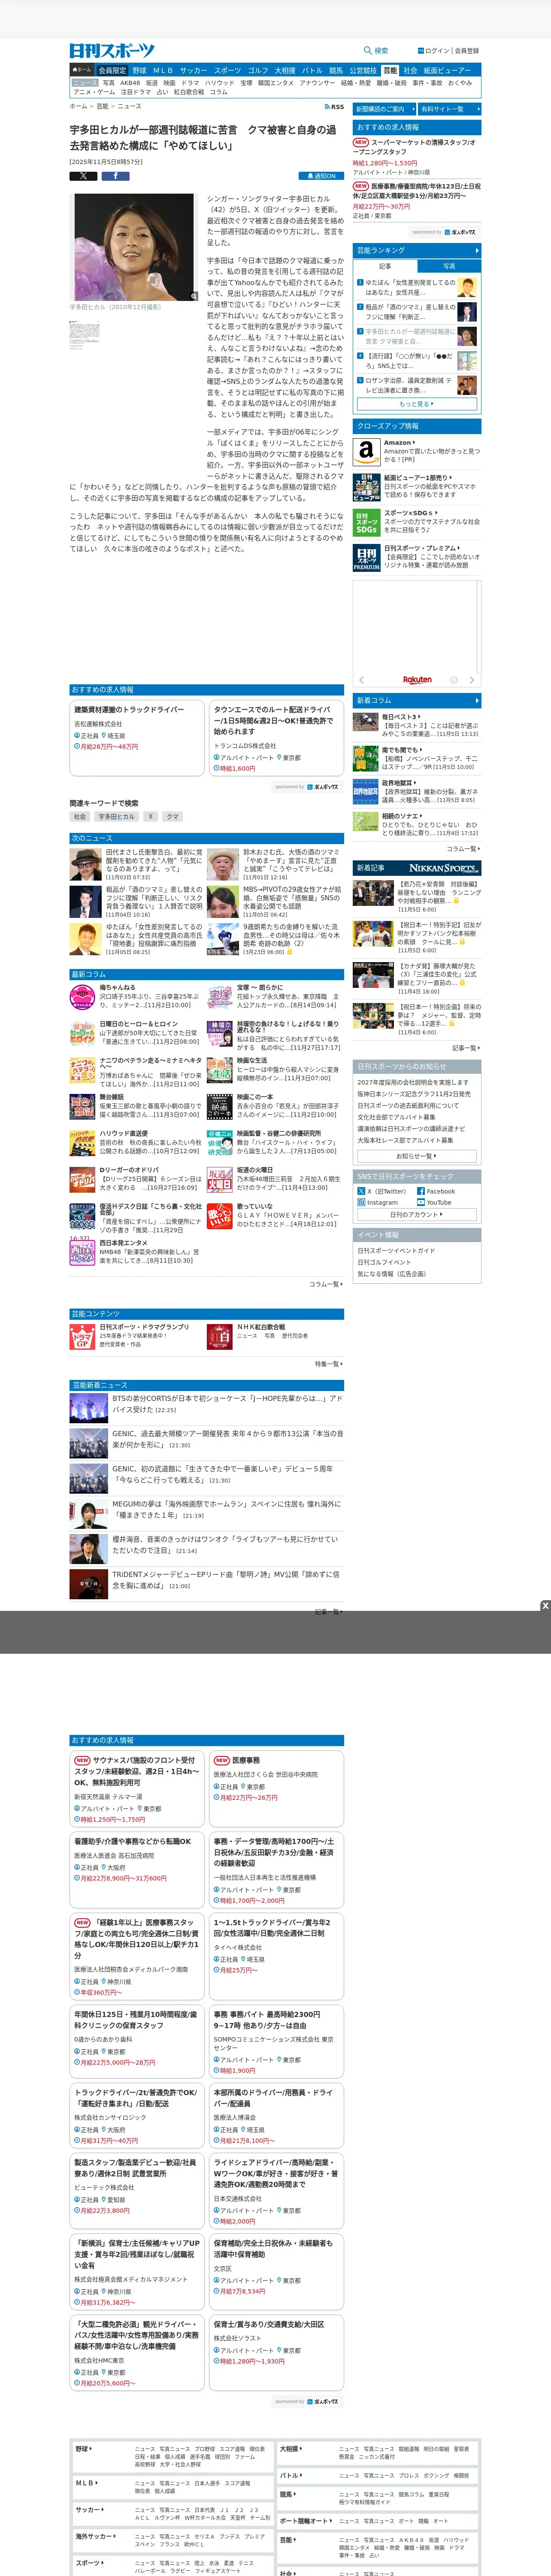
Task: Select クマ keyword tag
Action: 173,817
